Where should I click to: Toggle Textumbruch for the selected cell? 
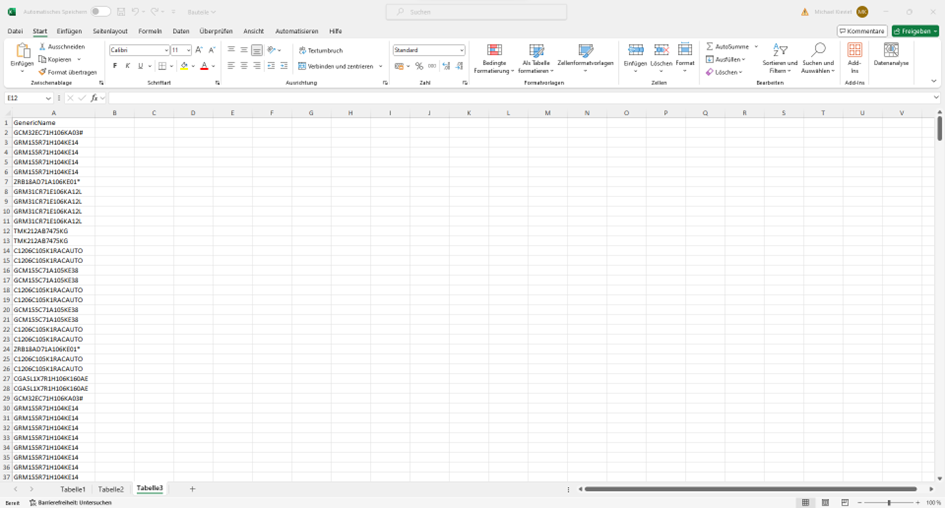coord(320,50)
